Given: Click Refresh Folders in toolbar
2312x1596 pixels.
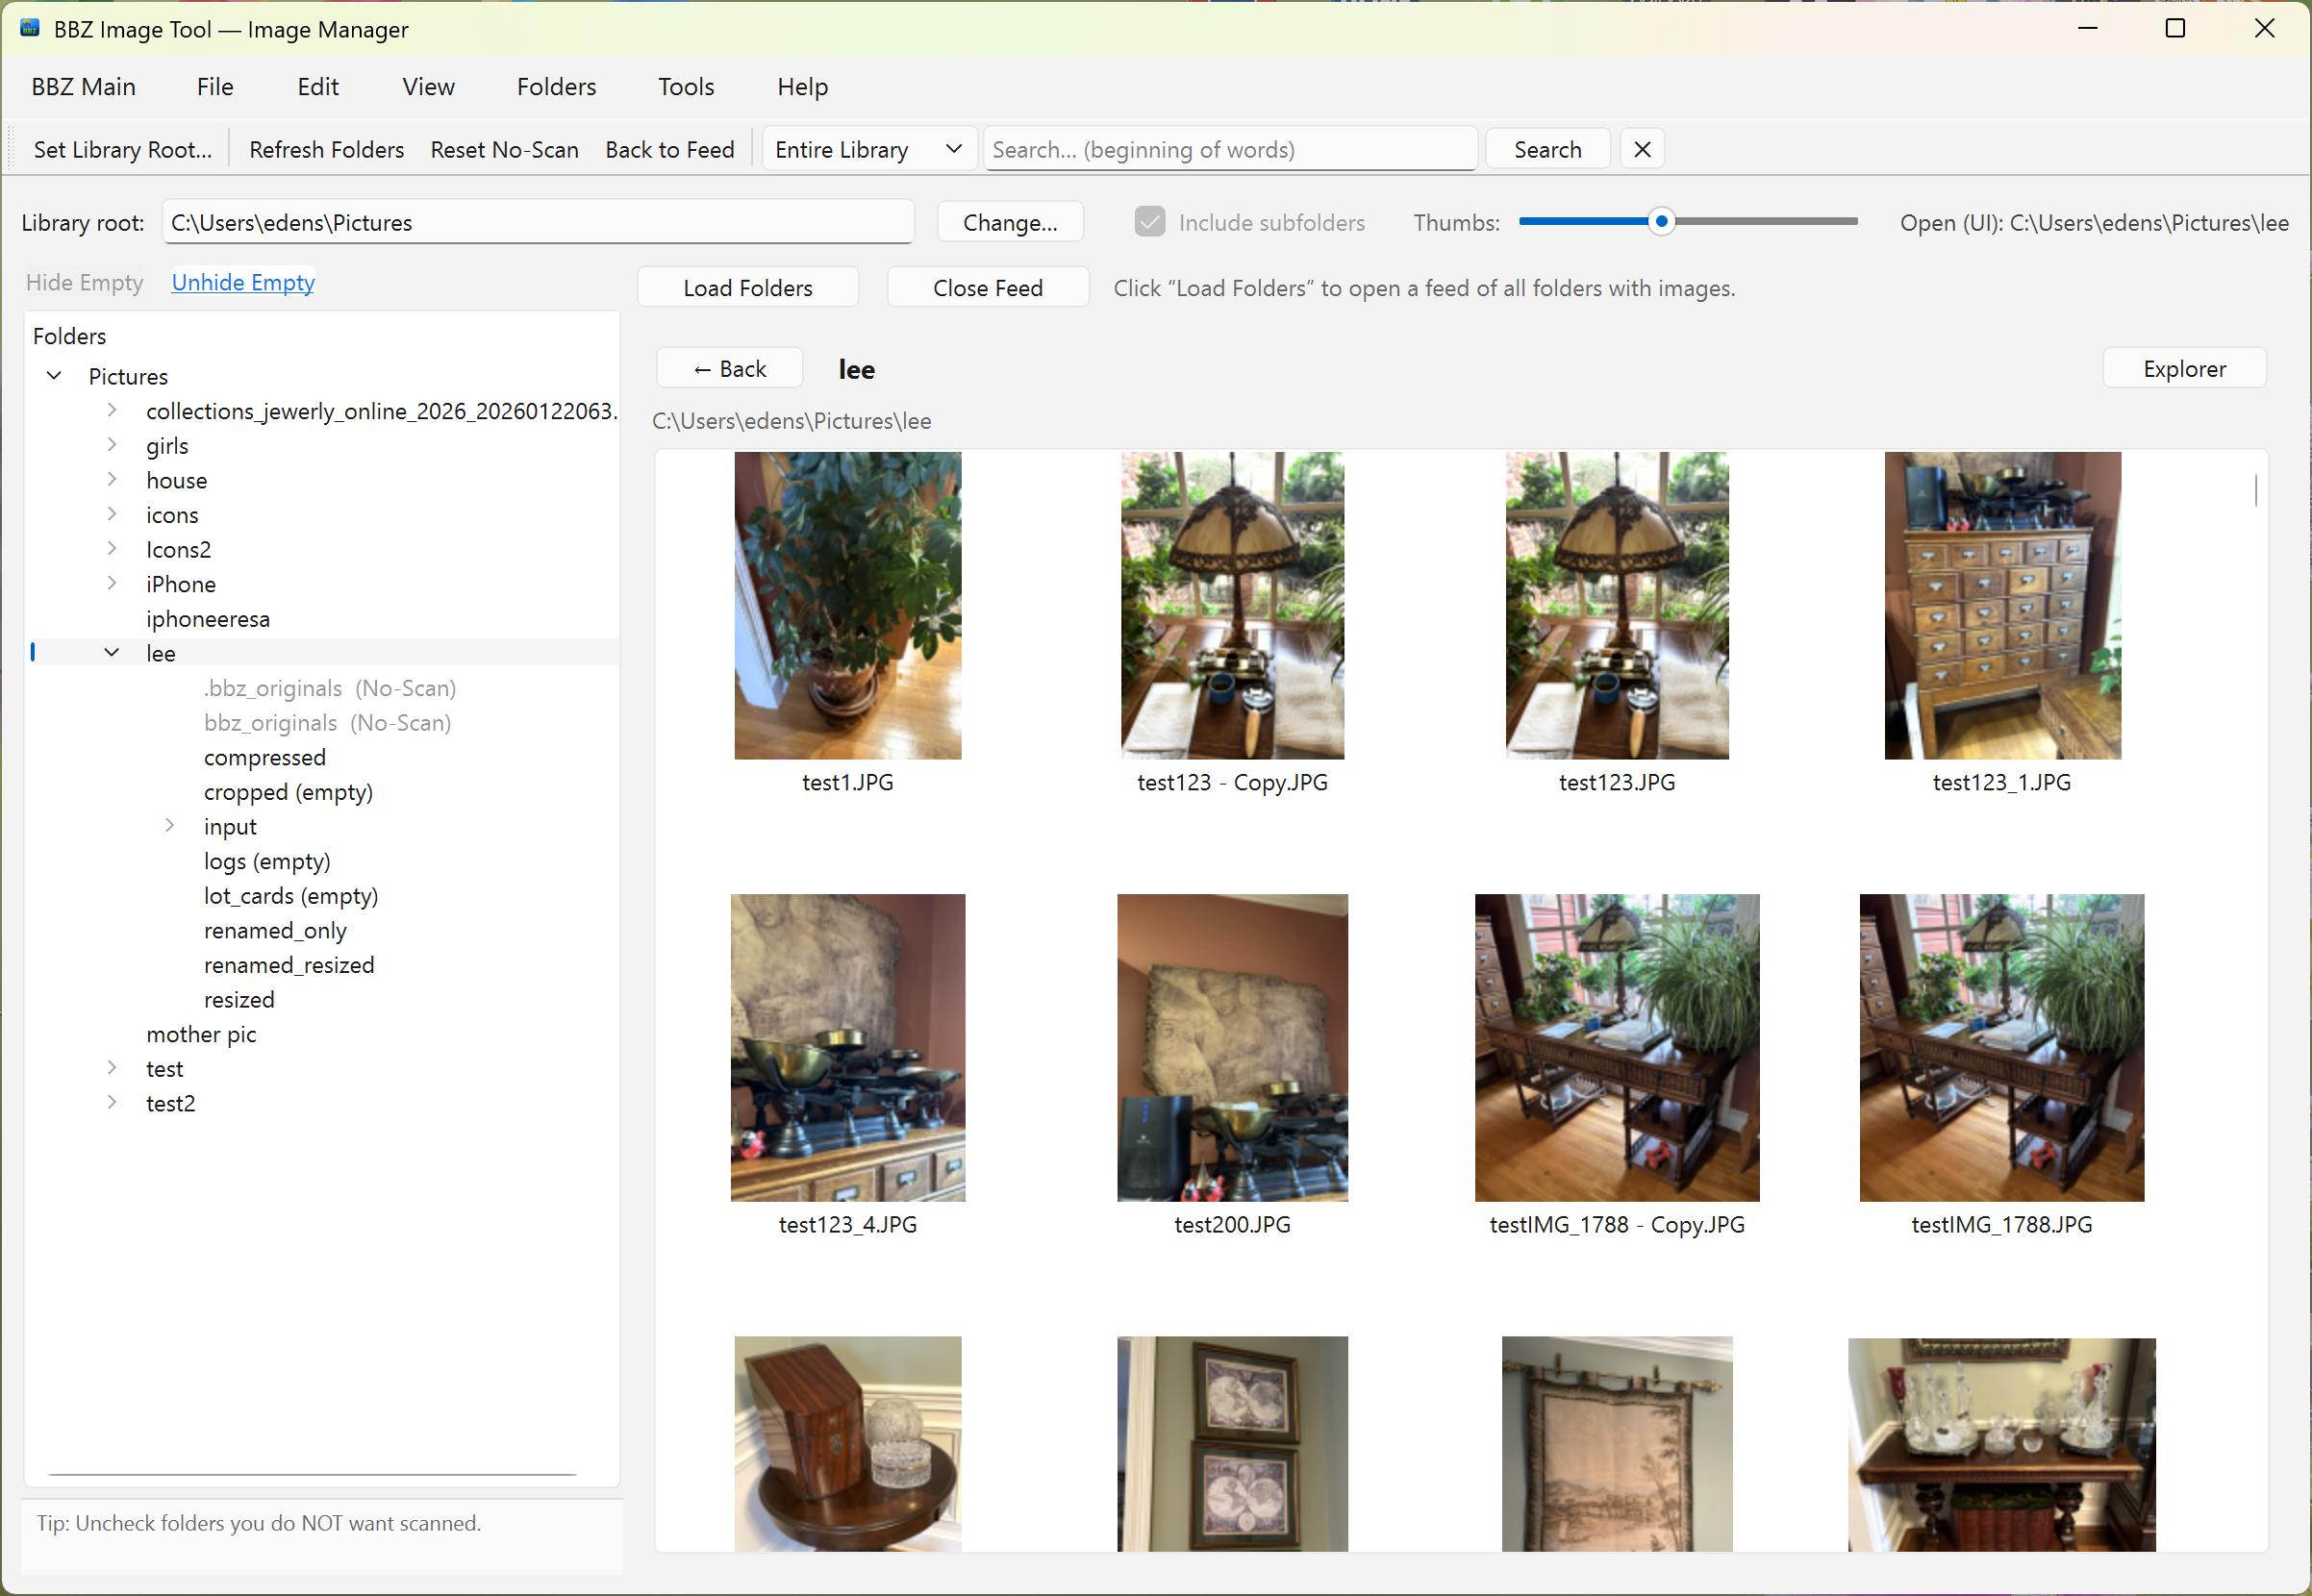Looking at the screenshot, I should pyautogui.click(x=327, y=149).
